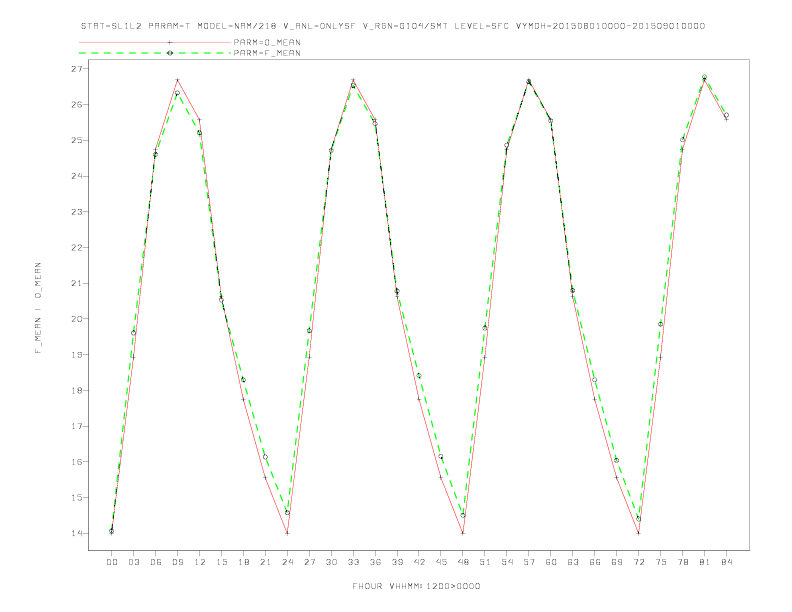Click x-axis hour label 39
Image resolution: width=792 pixels, height=612 pixels.
pos(397,562)
